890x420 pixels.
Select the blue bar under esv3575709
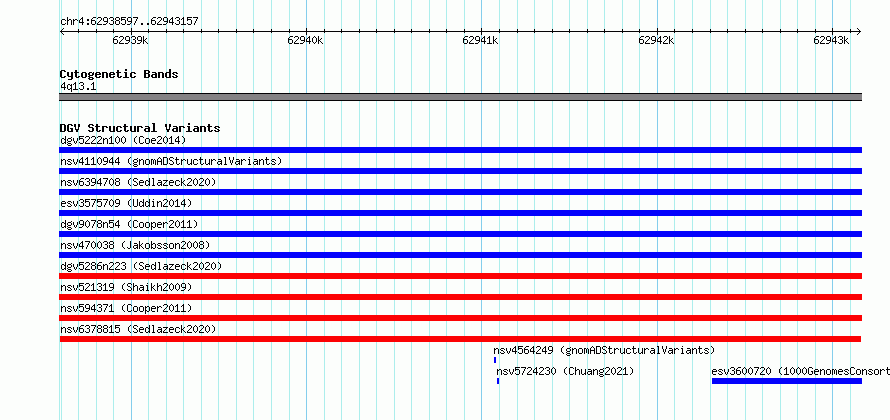[x=460, y=213]
